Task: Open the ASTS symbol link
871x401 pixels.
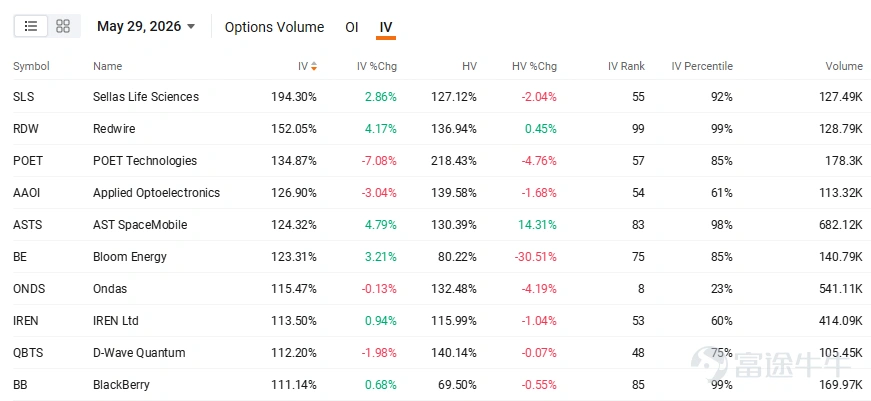Action: click(x=27, y=225)
